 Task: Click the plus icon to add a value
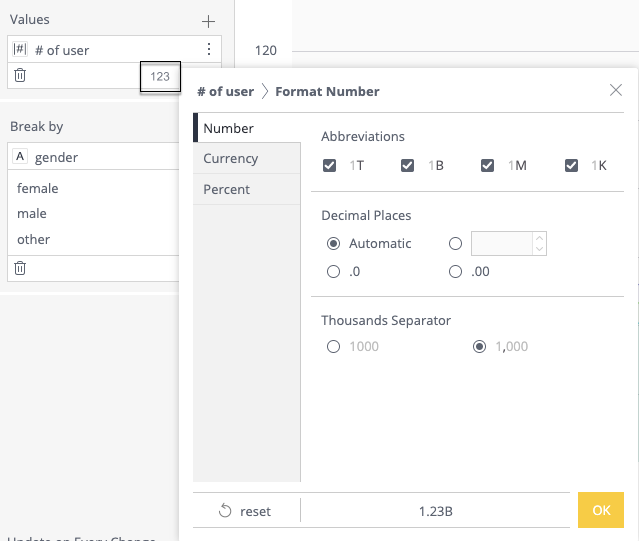point(208,21)
